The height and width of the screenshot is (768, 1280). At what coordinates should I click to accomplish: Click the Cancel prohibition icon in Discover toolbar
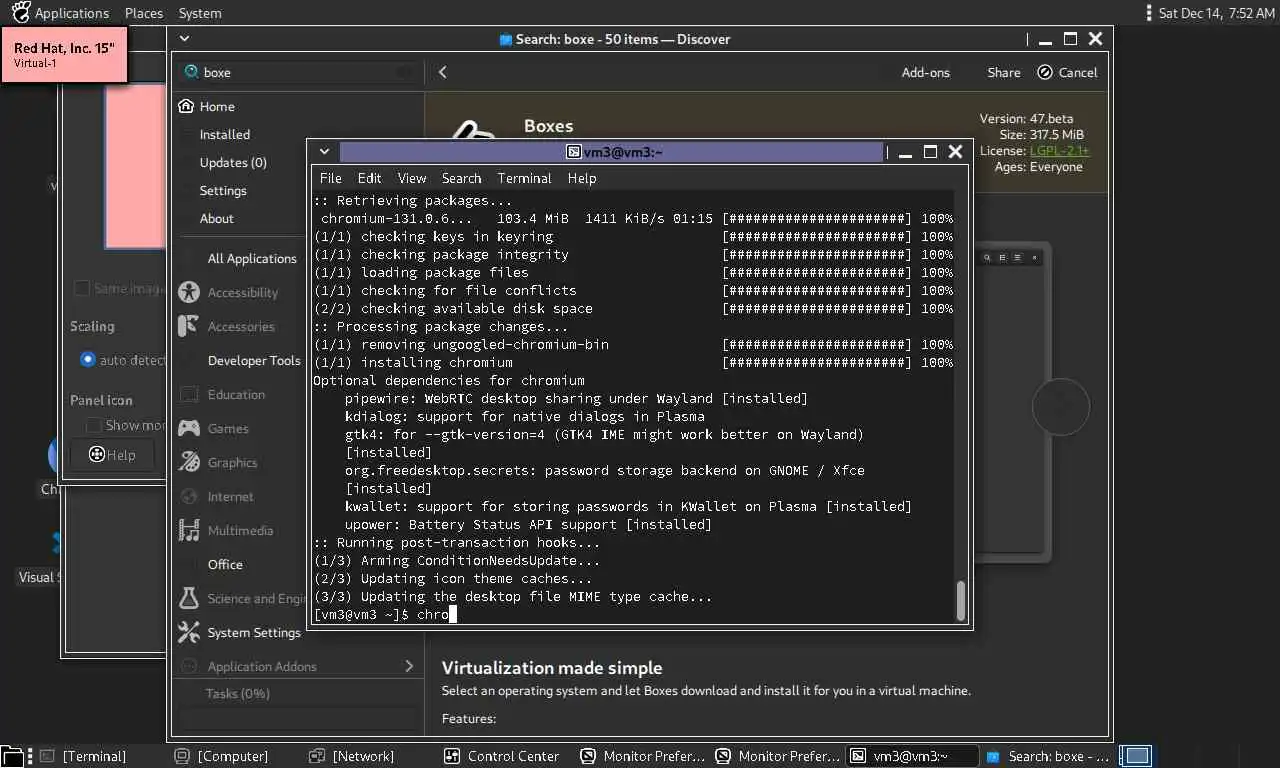[1045, 72]
